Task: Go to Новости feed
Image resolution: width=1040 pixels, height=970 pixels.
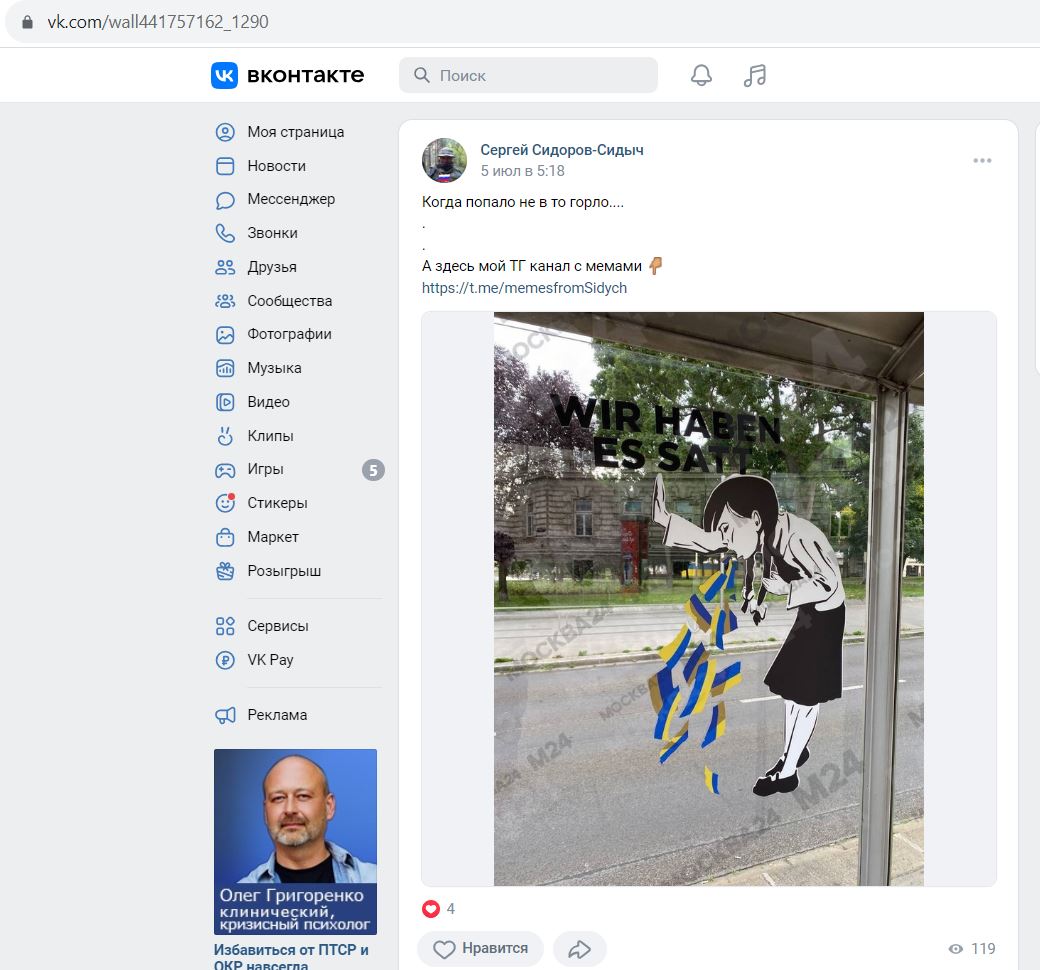Action: point(277,166)
